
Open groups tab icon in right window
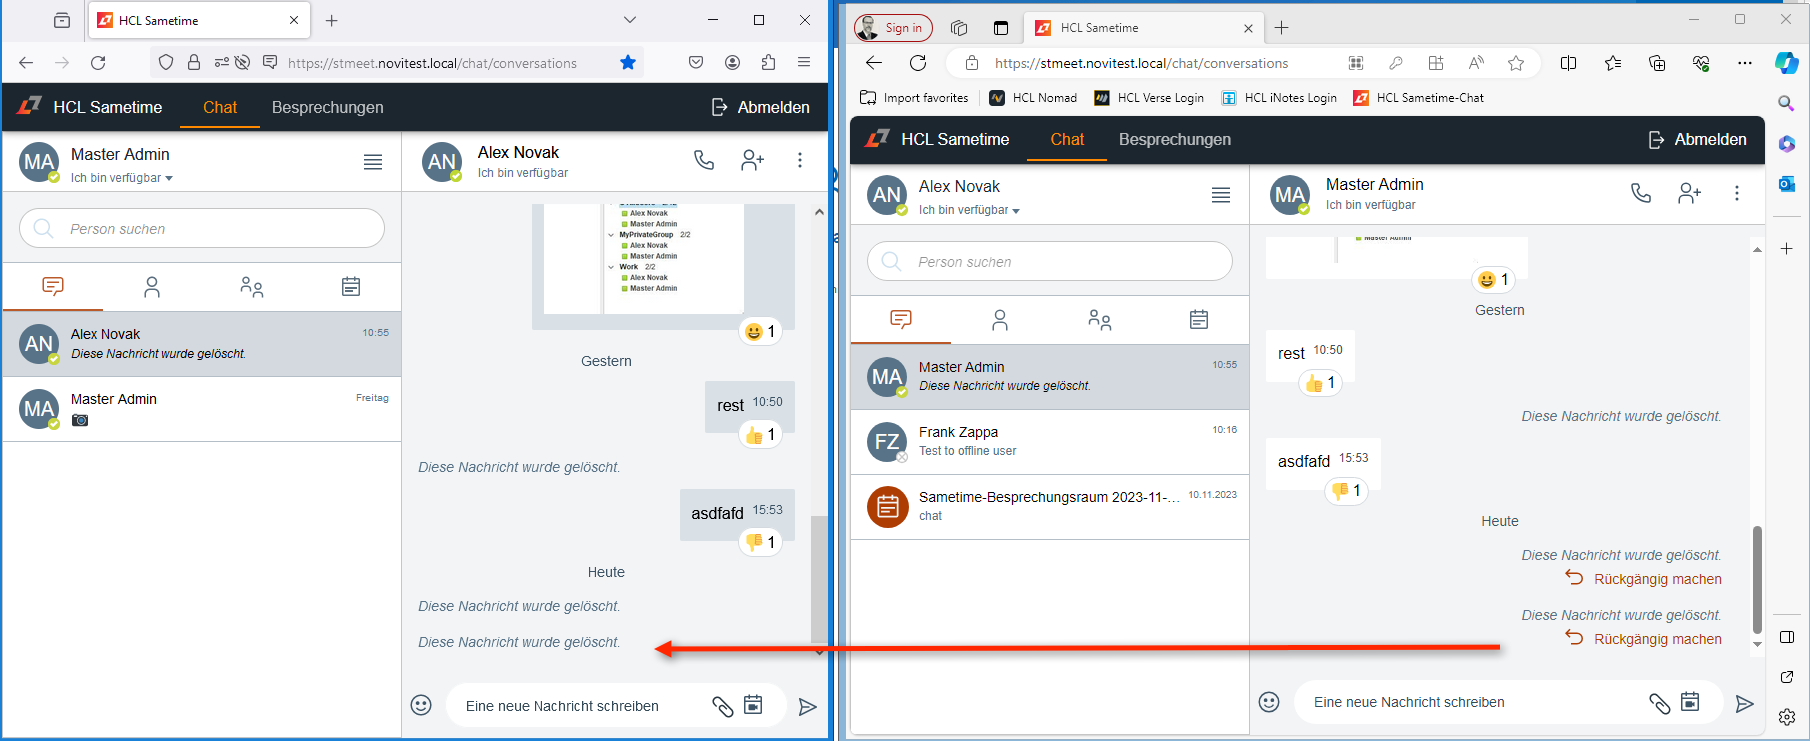1100,320
